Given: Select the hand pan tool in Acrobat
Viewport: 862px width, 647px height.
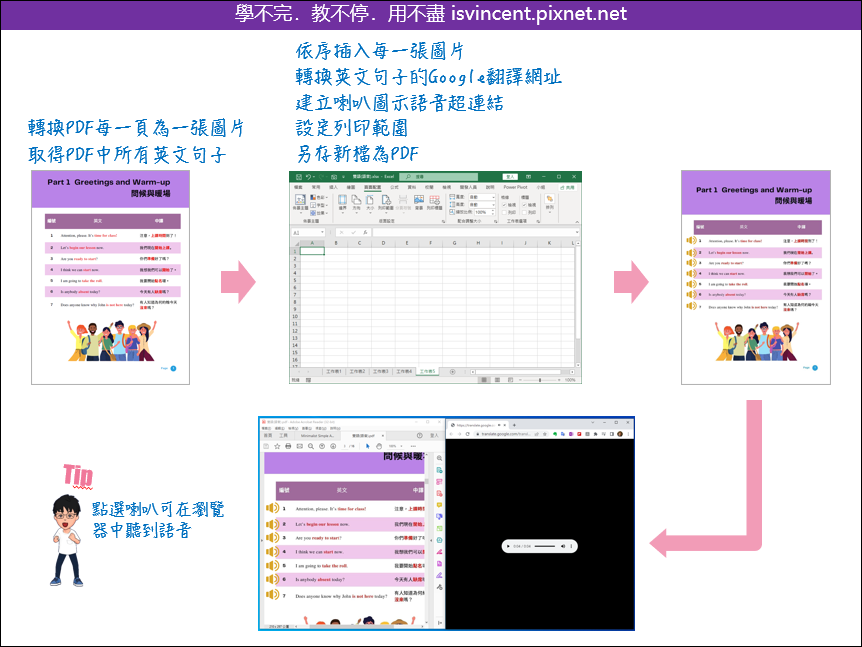Looking at the screenshot, I should click(x=379, y=446).
